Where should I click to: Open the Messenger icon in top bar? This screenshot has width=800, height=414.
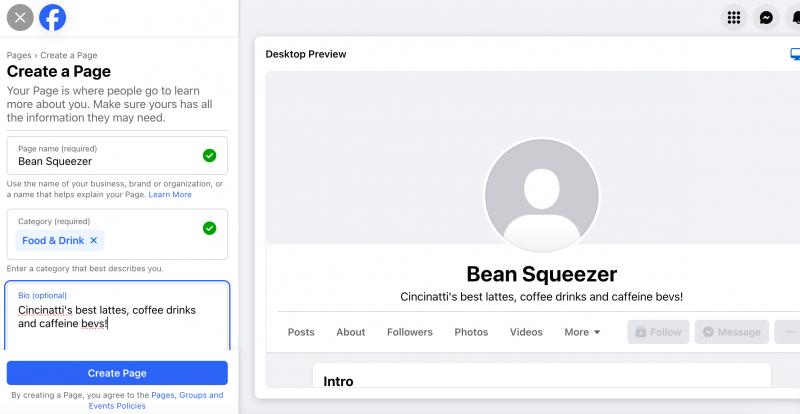pos(766,18)
